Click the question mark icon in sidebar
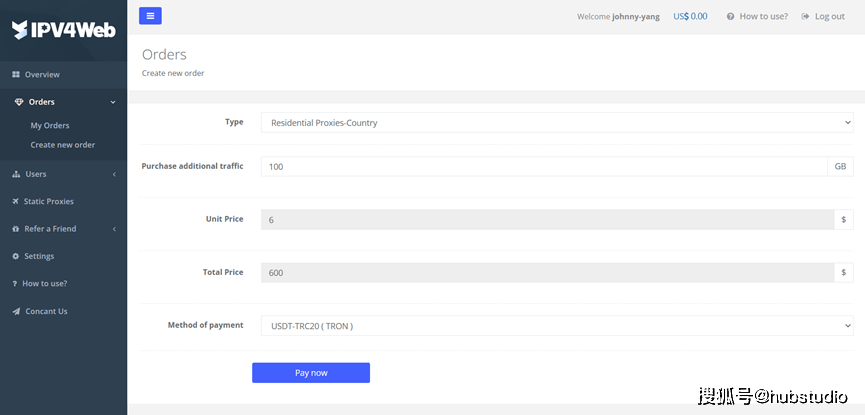 pos(15,284)
